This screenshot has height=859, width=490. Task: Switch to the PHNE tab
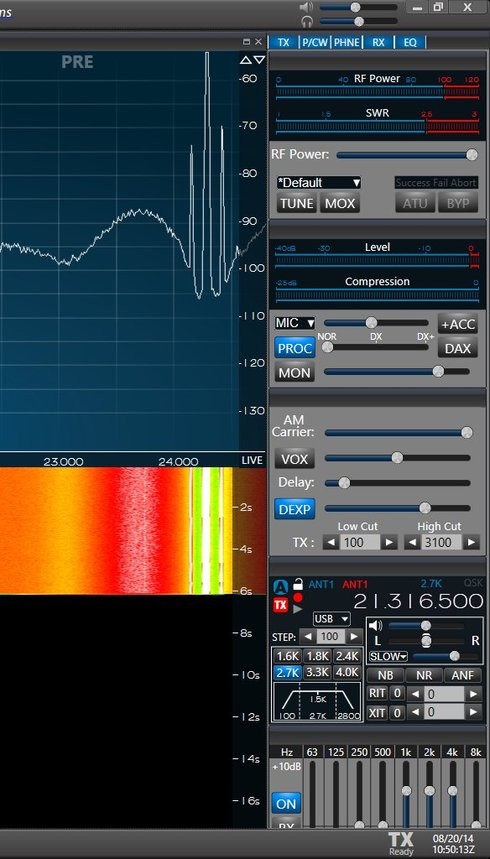click(346, 42)
